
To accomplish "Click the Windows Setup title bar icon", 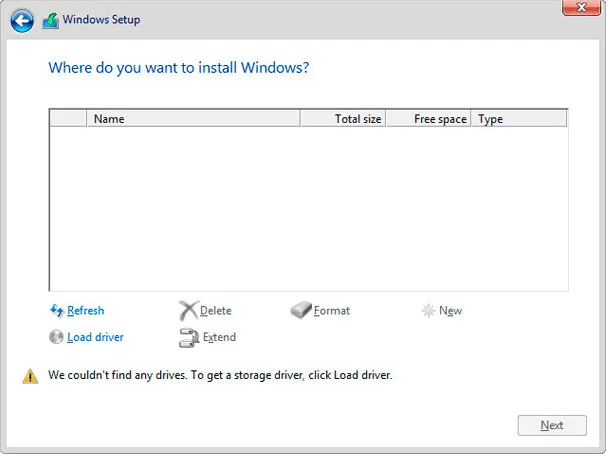I will tap(50, 20).
